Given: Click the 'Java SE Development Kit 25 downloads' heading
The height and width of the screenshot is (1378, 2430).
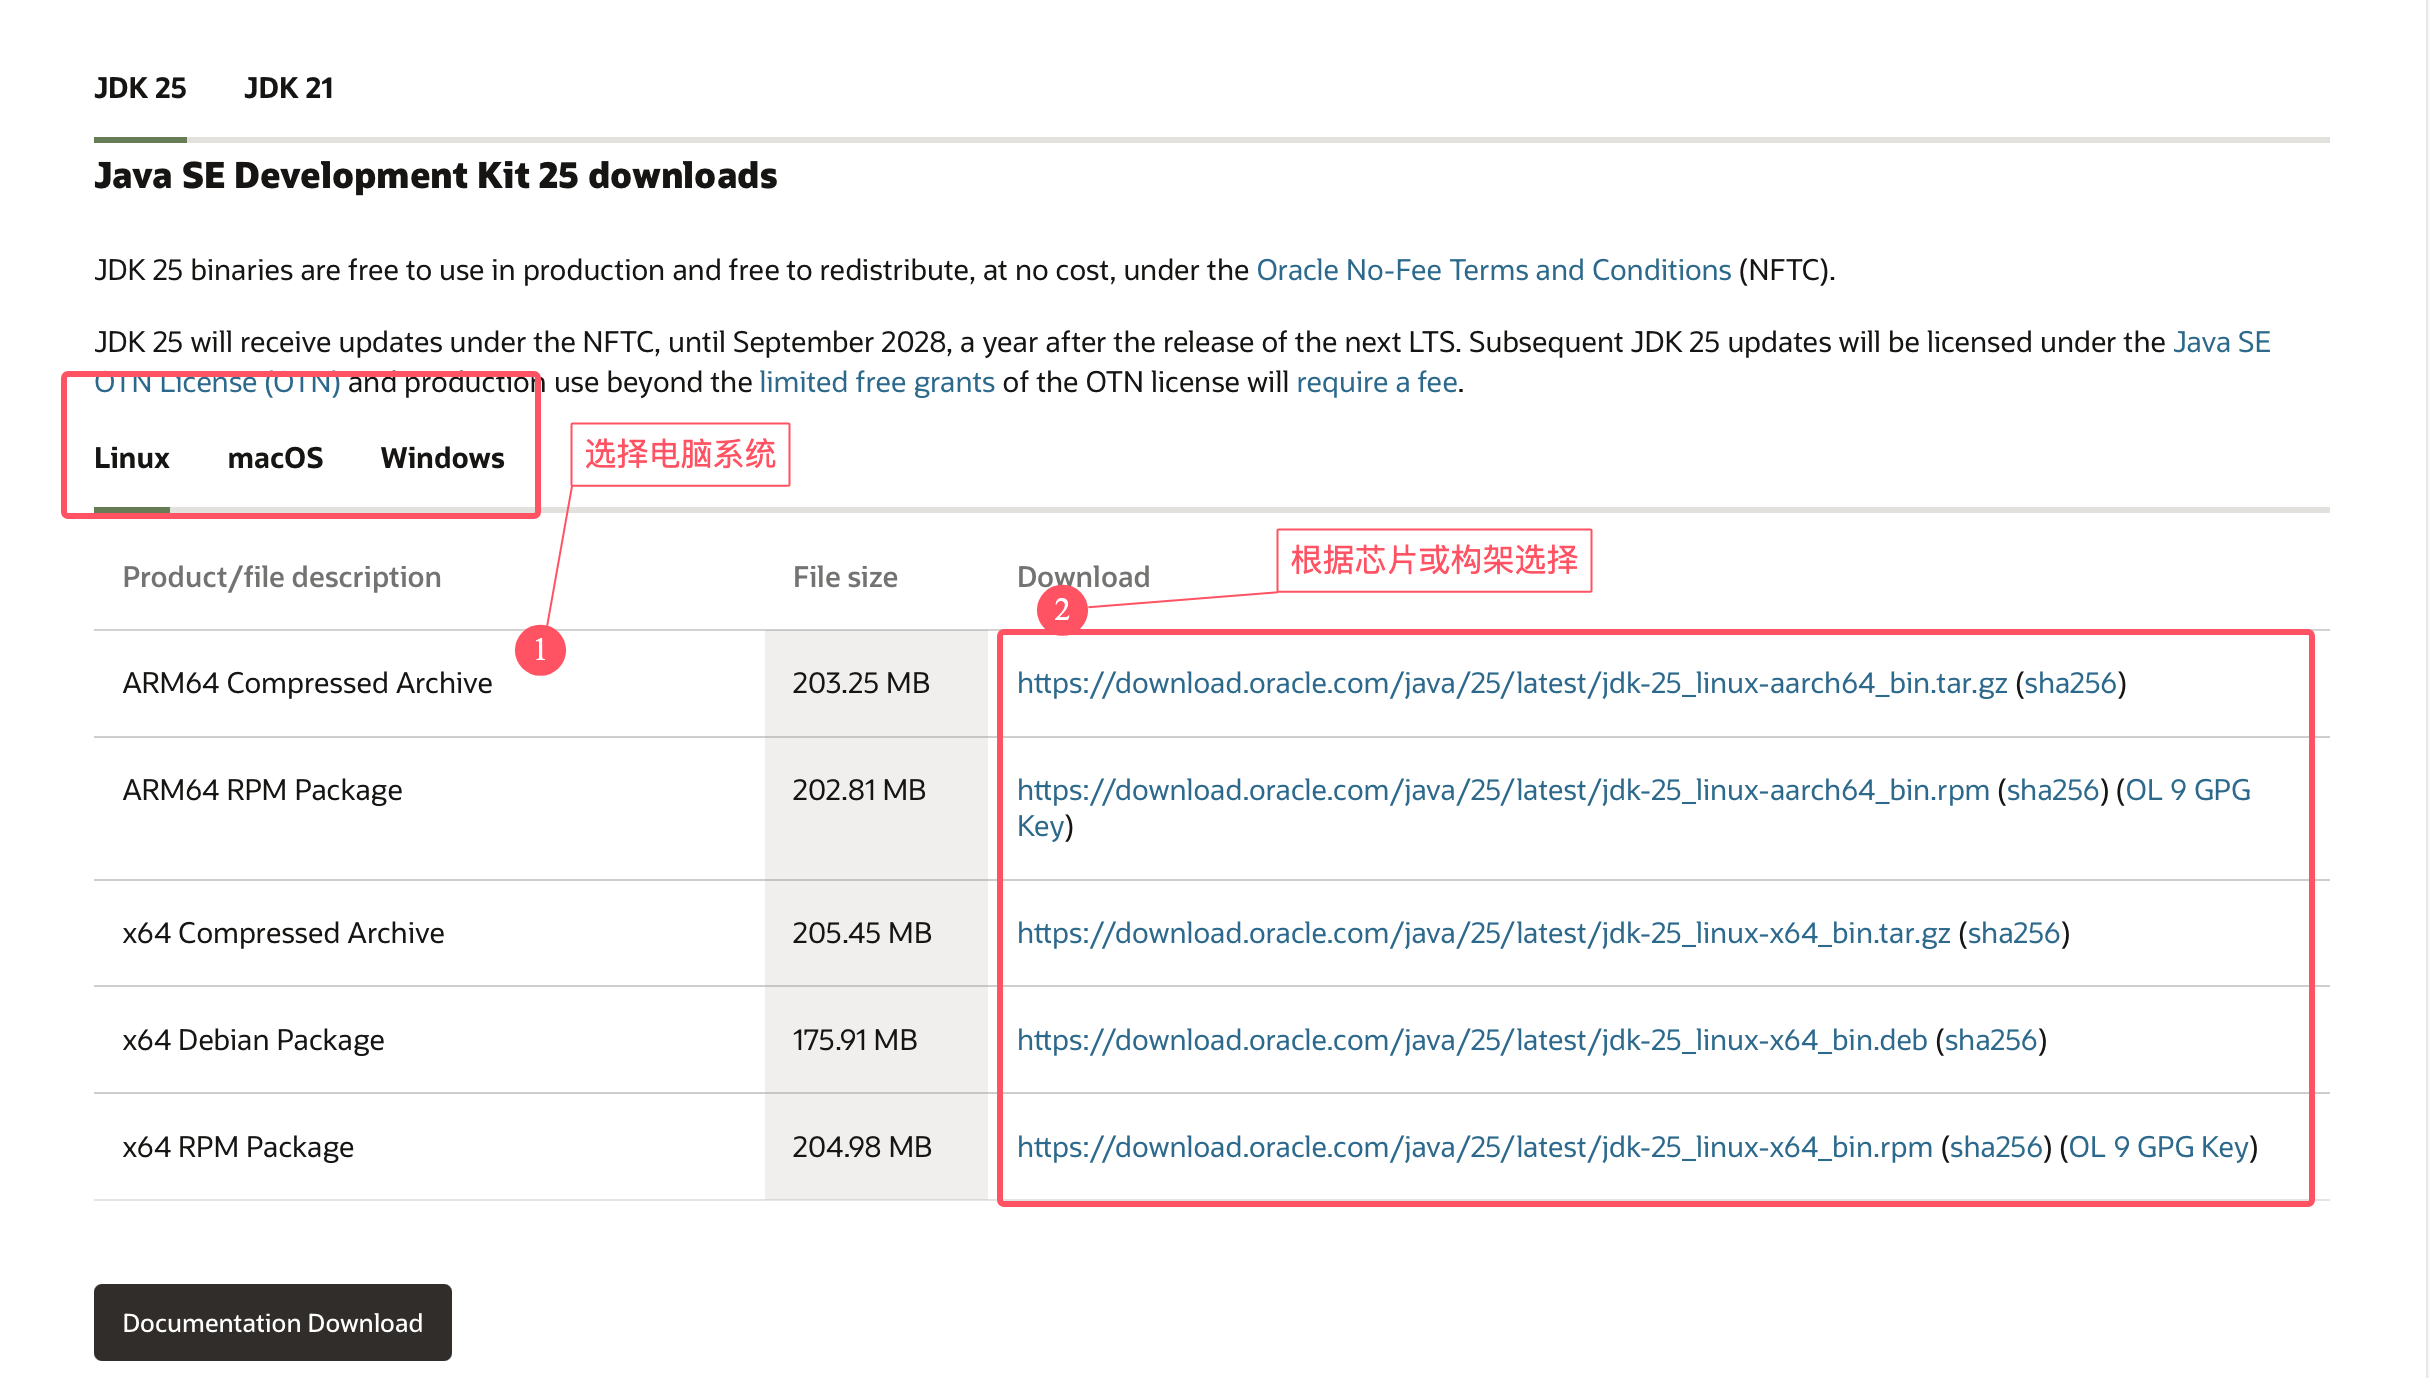Looking at the screenshot, I should tap(435, 176).
